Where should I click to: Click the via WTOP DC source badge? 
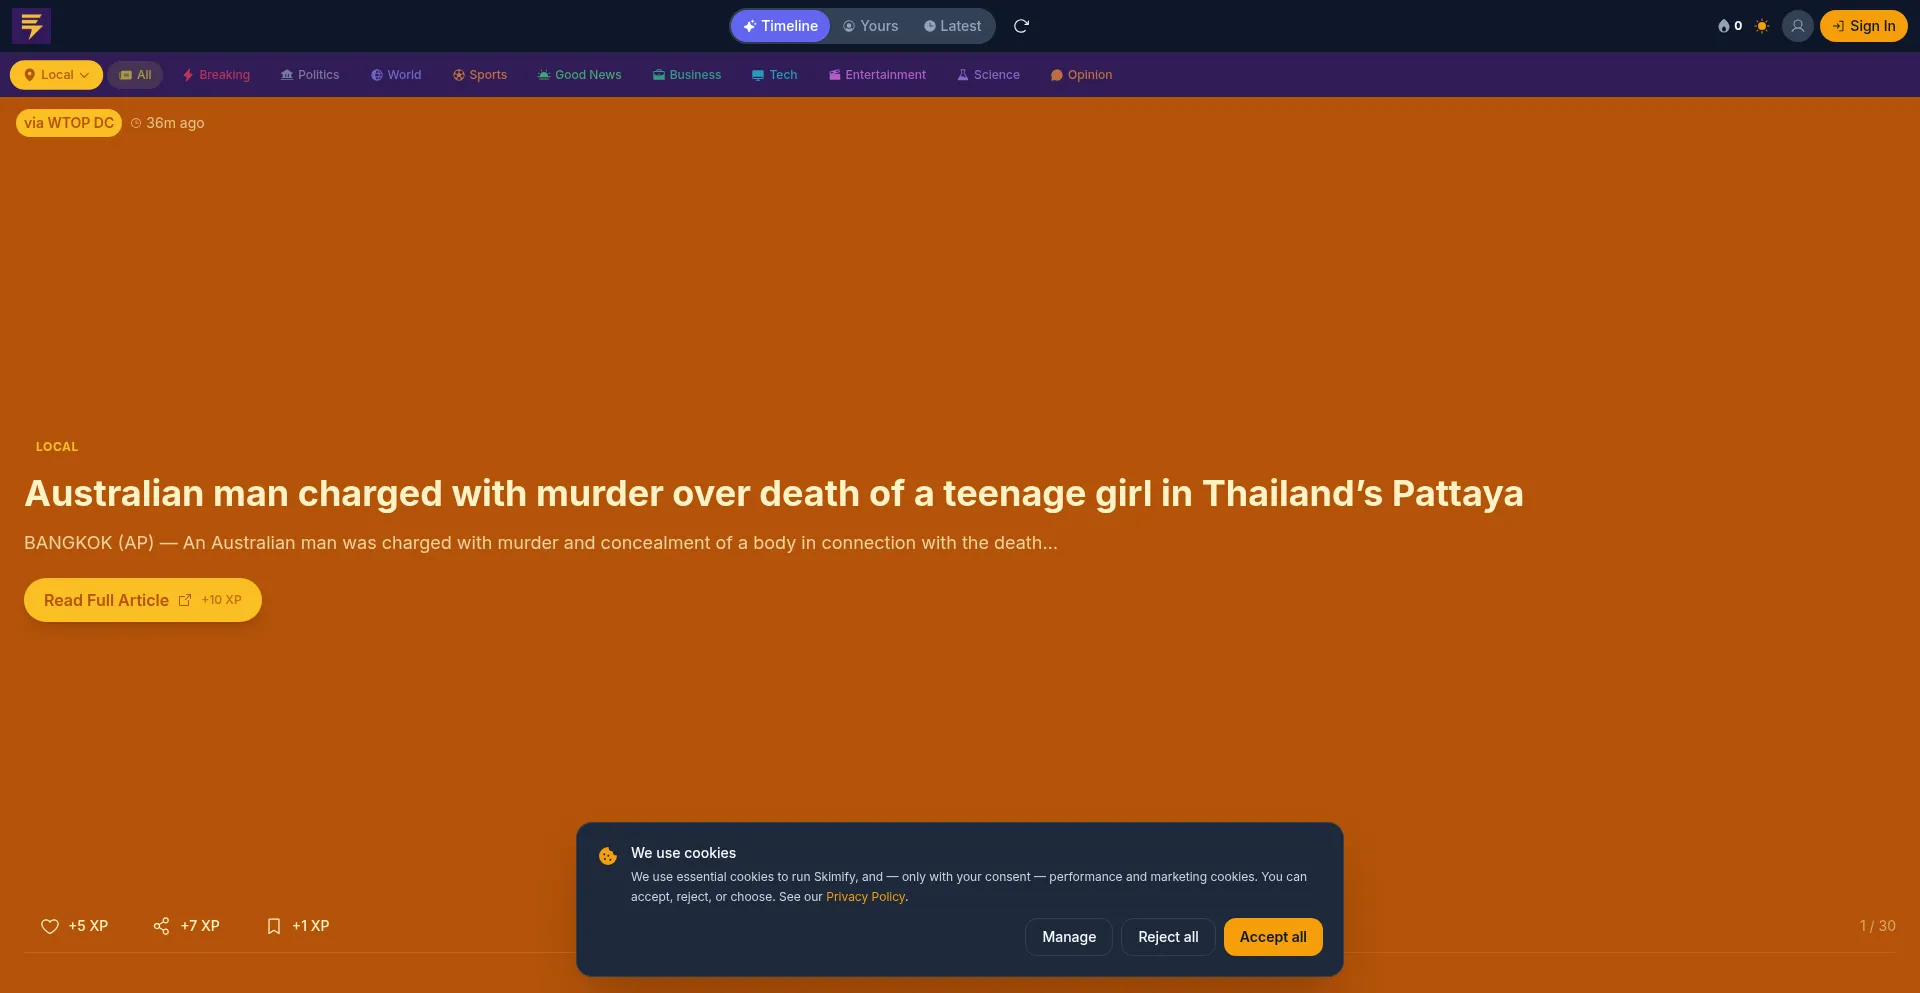point(69,123)
